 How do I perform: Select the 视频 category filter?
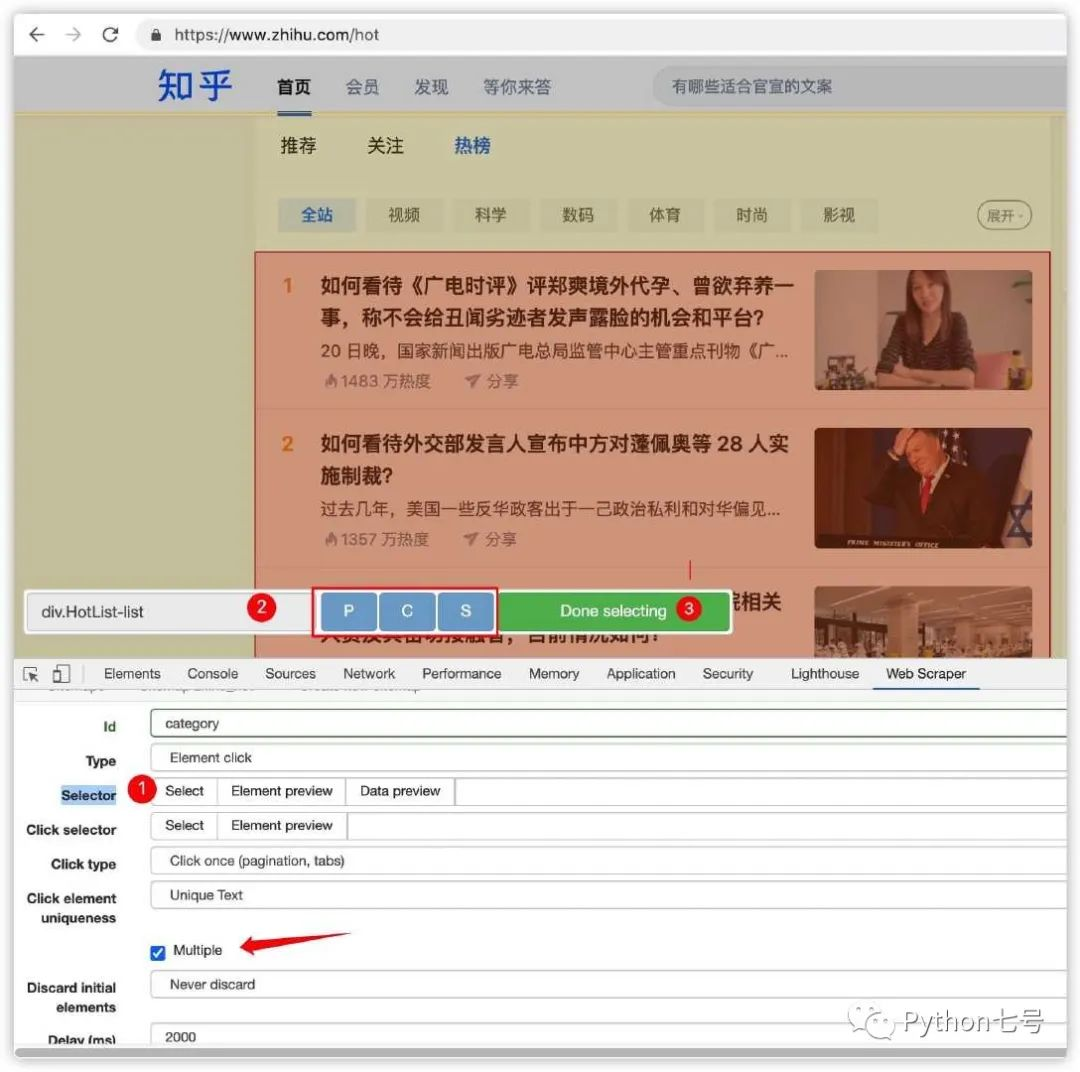click(x=404, y=215)
